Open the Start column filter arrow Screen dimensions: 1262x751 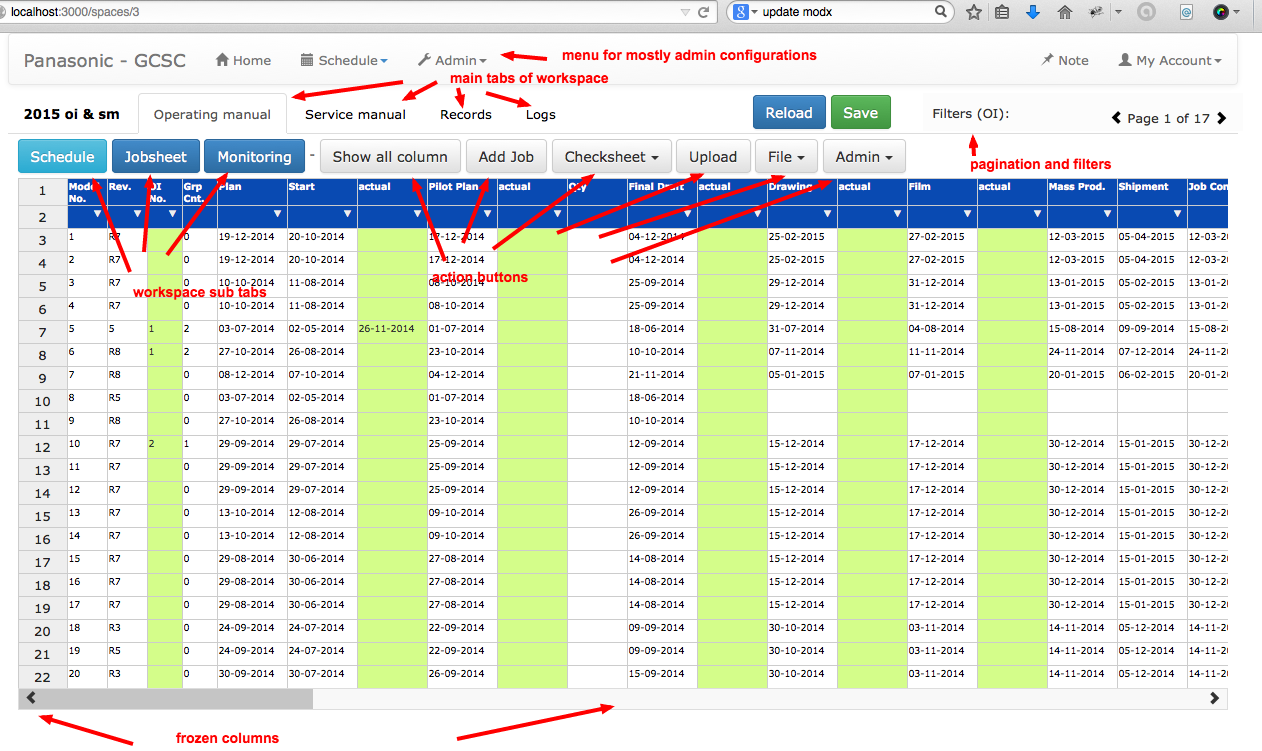coord(347,214)
